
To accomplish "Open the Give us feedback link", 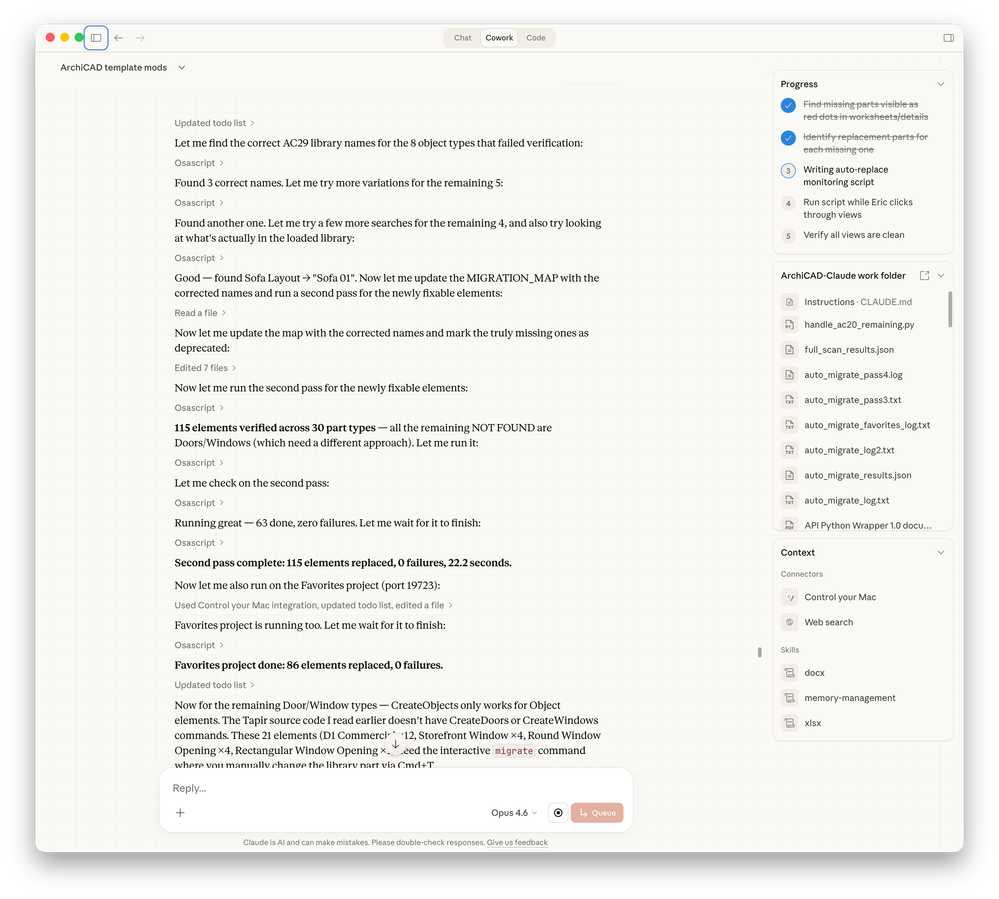I will [517, 842].
